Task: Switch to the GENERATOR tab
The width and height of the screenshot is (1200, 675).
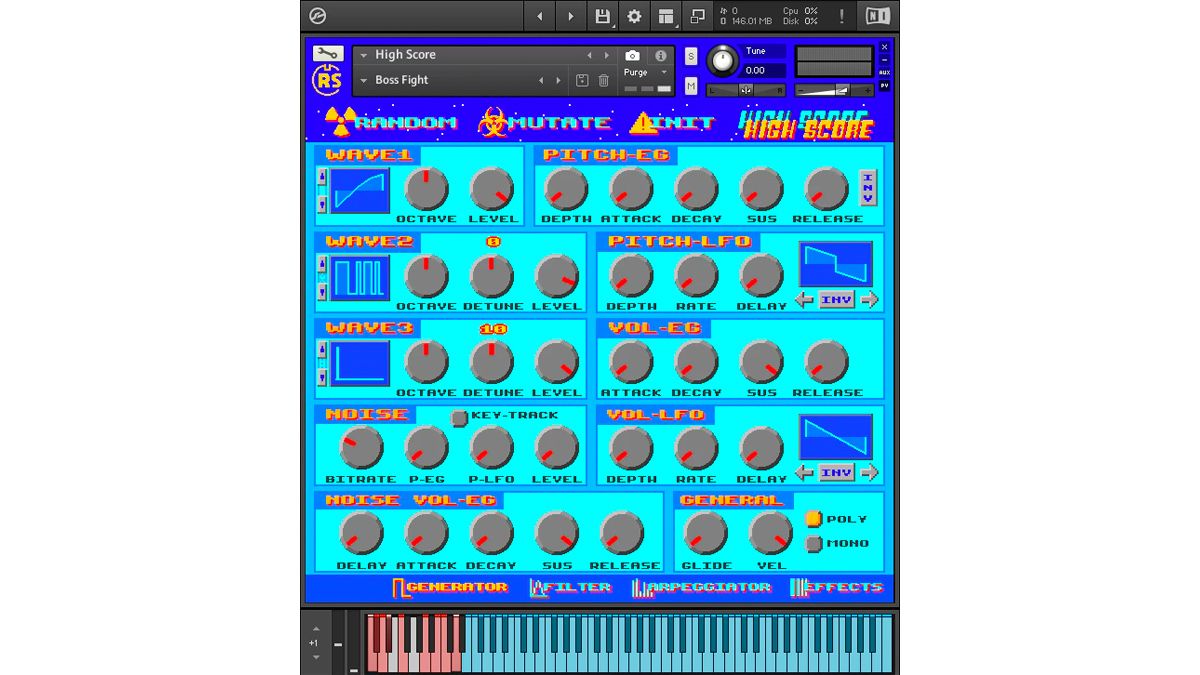Action: click(x=450, y=587)
